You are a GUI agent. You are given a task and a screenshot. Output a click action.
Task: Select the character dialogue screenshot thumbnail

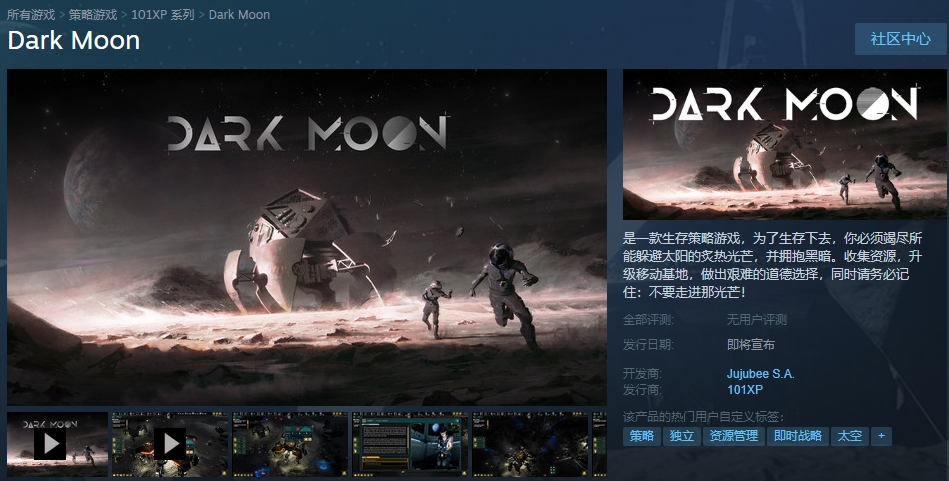point(410,444)
